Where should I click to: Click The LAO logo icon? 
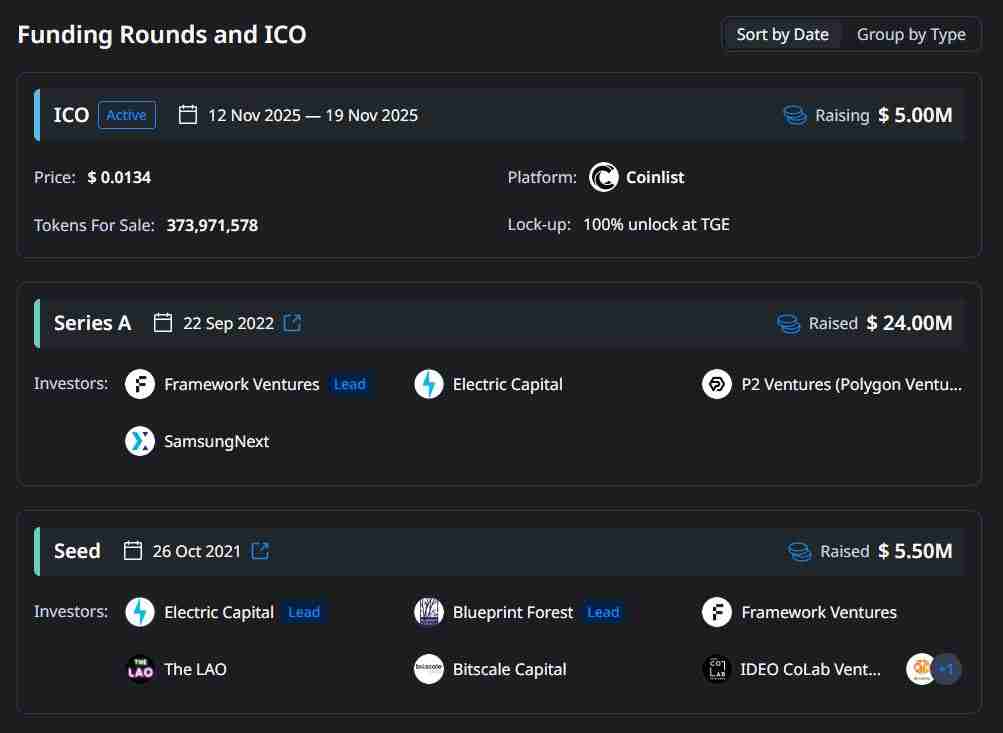[140, 669]
